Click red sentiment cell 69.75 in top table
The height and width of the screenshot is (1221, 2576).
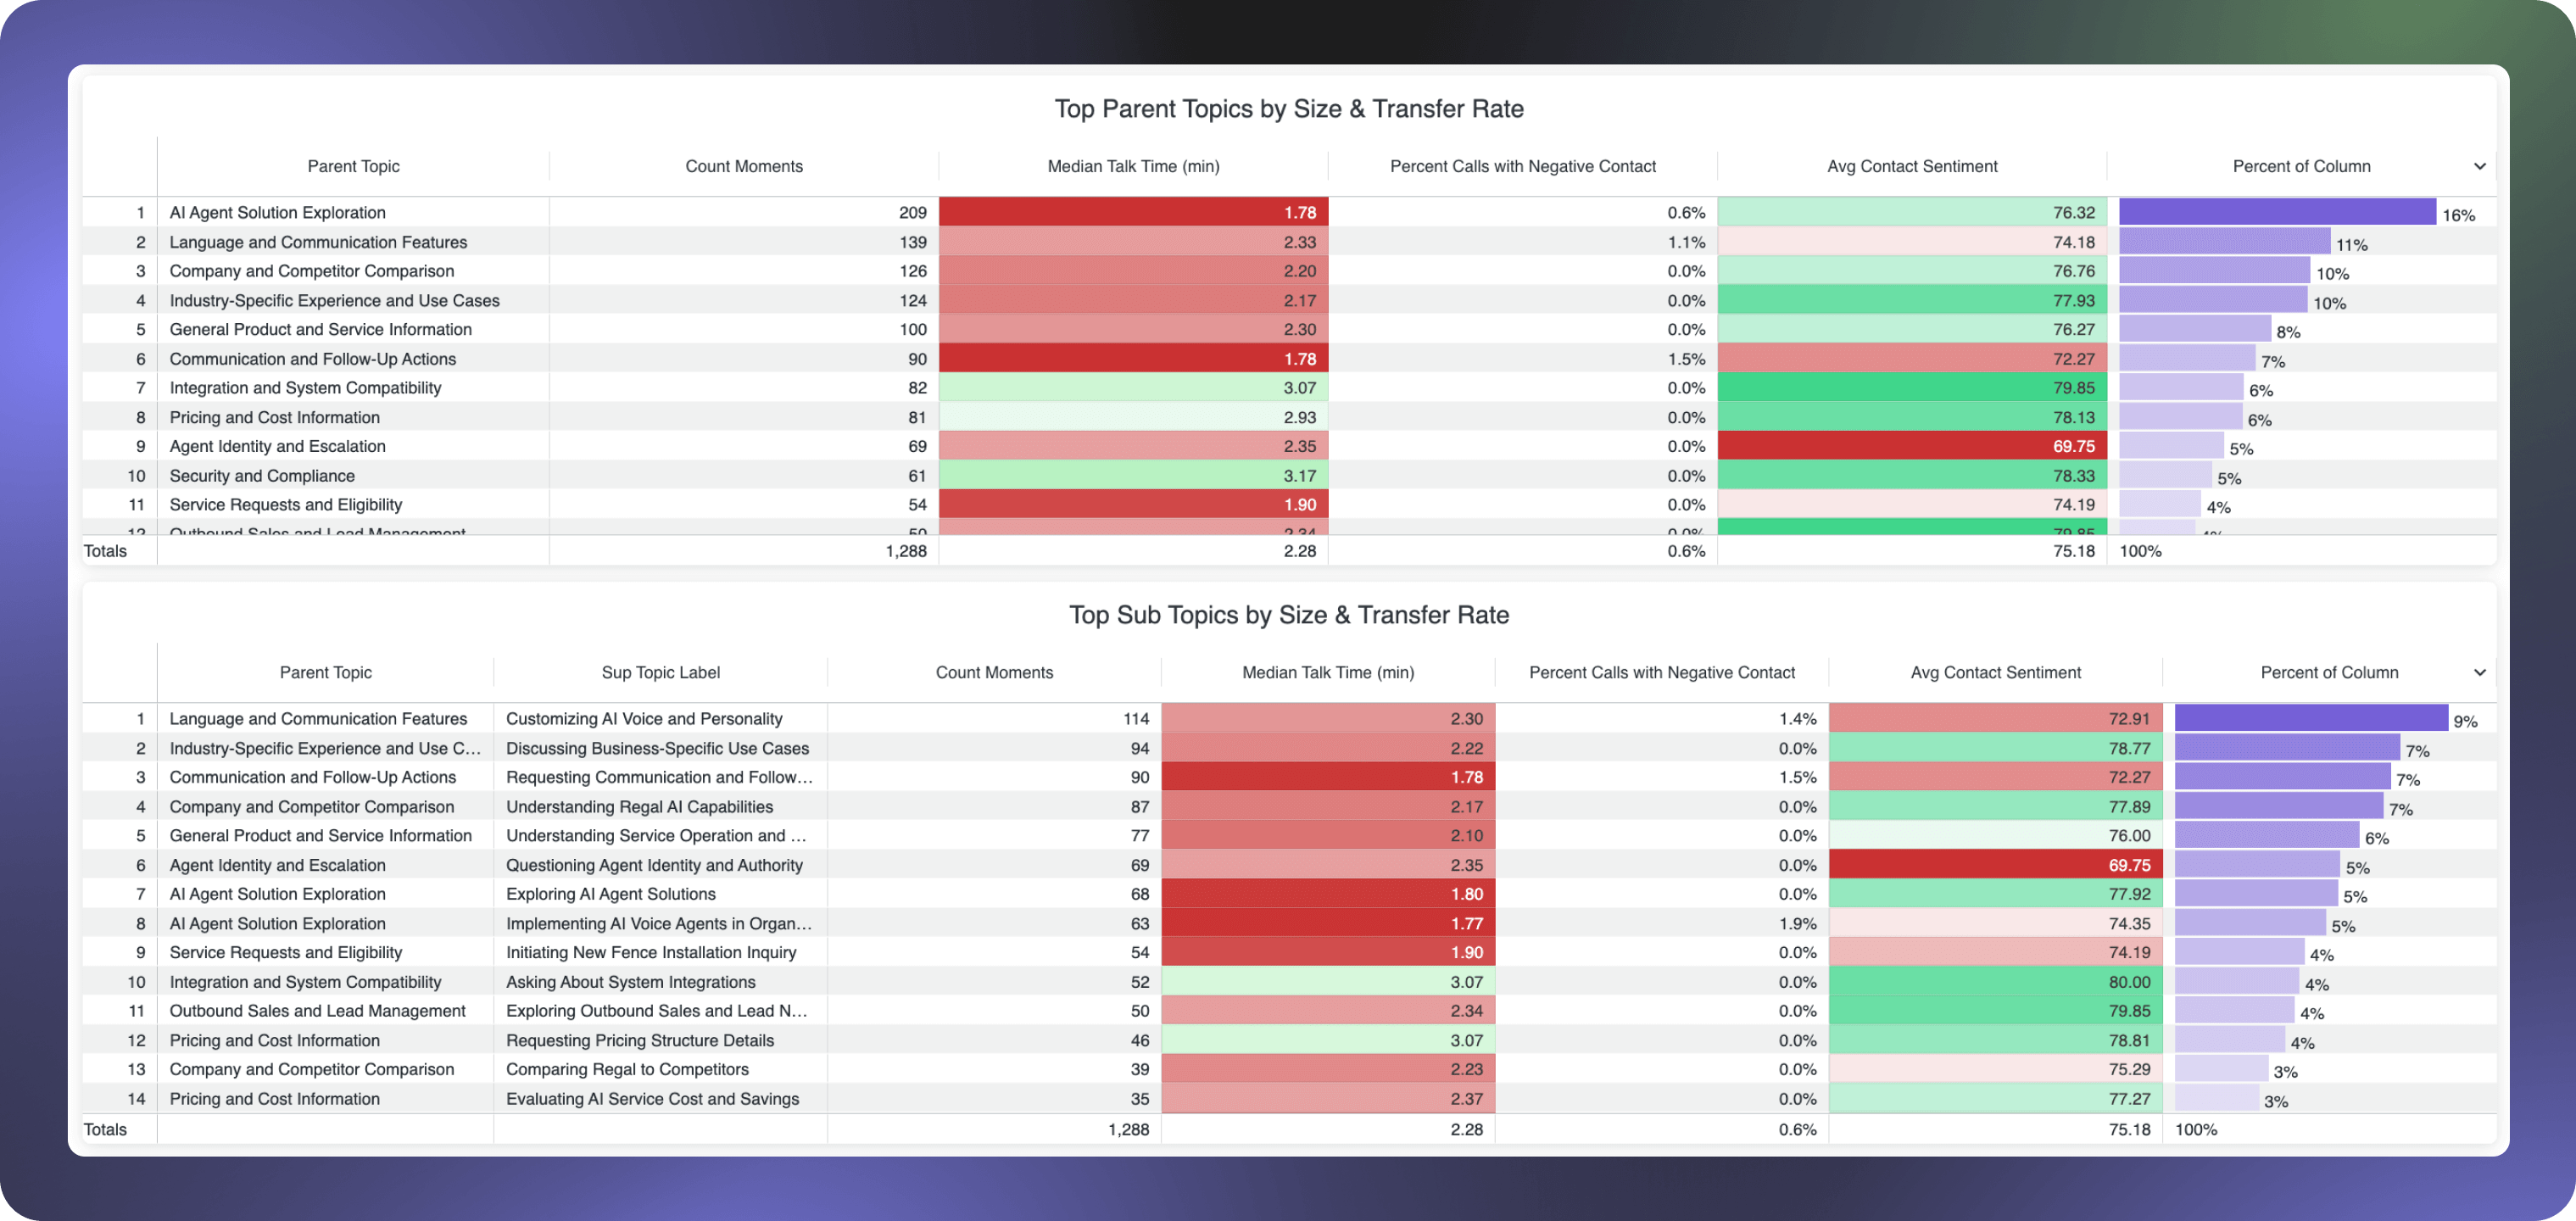(1911, 446)
